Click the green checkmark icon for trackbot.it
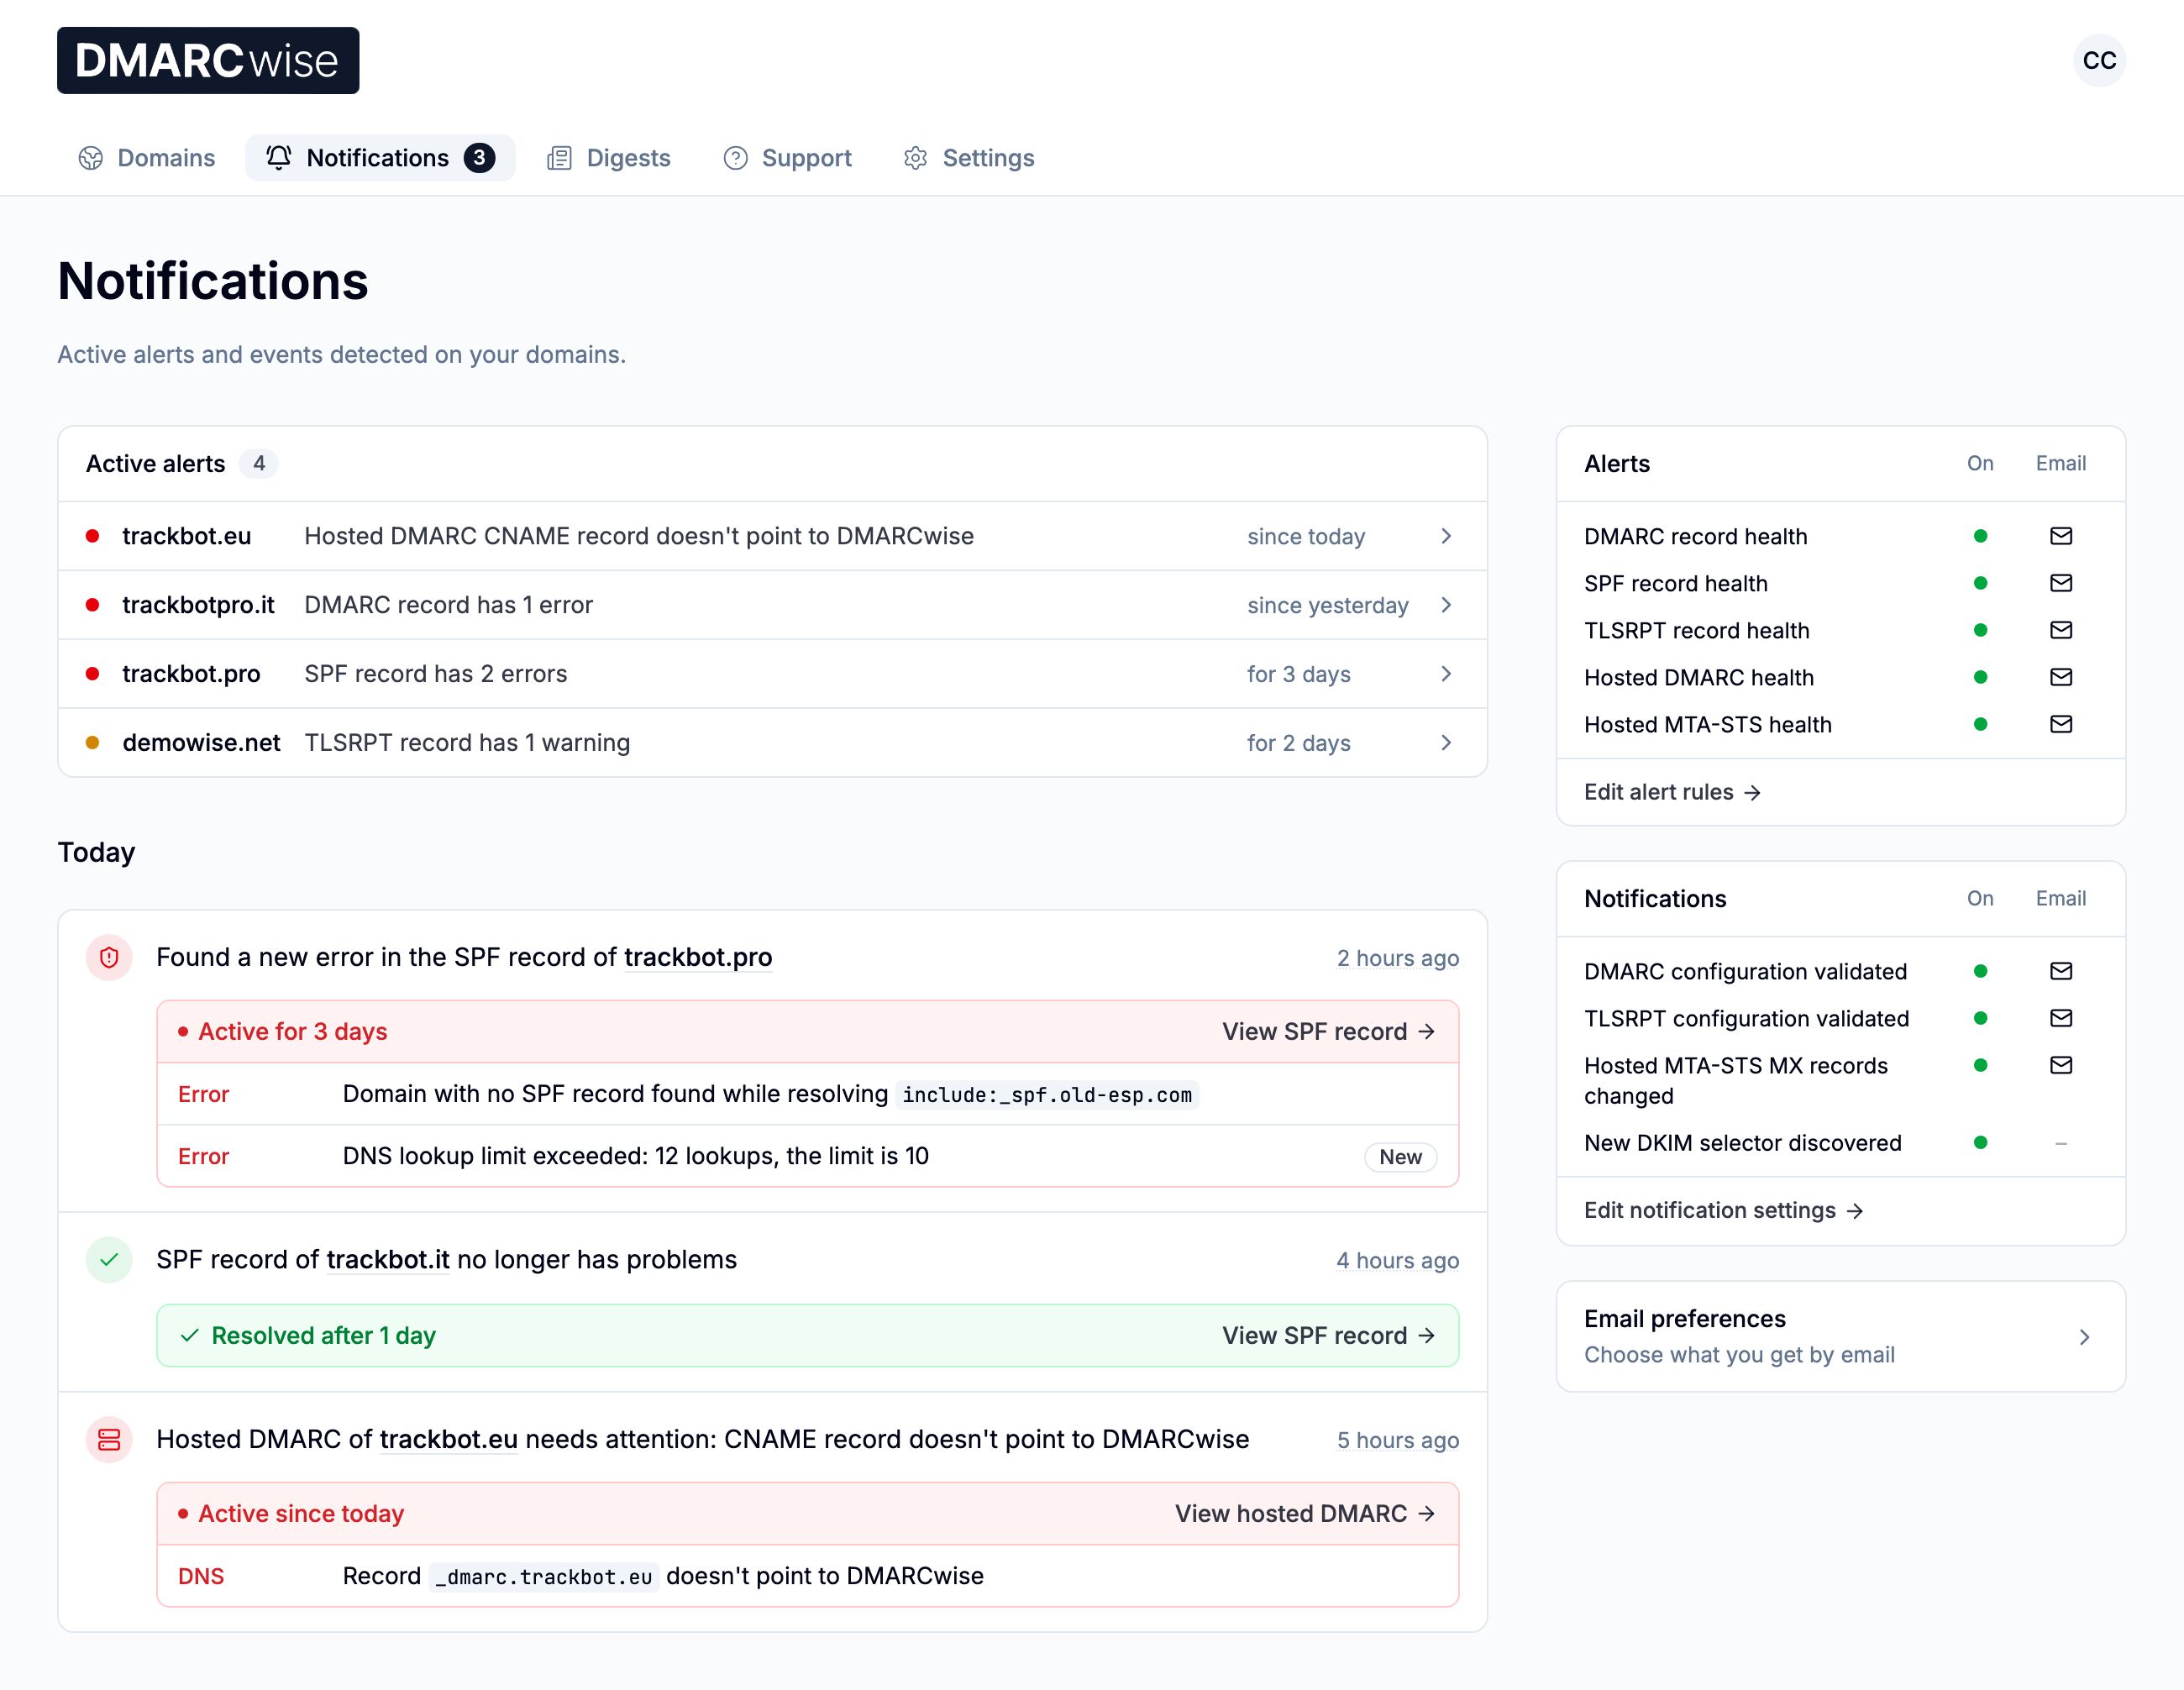 point(109,1259)
